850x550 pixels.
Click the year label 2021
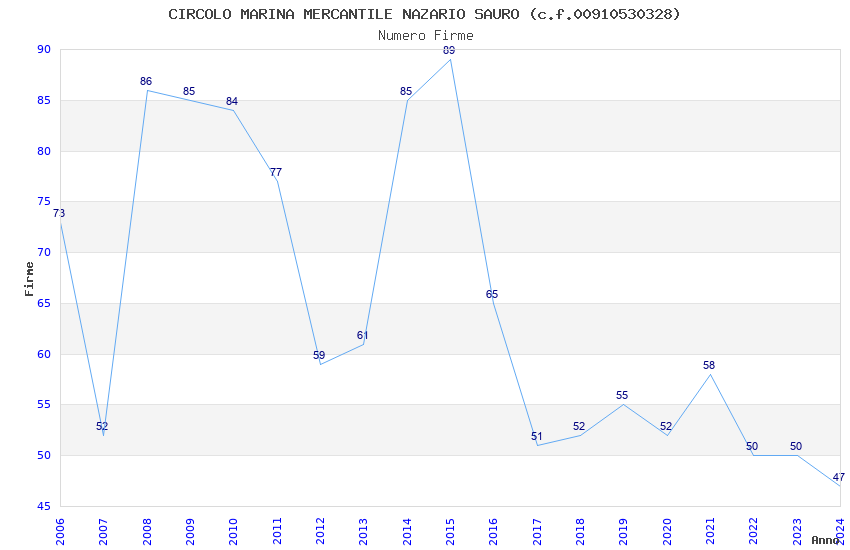710,532
